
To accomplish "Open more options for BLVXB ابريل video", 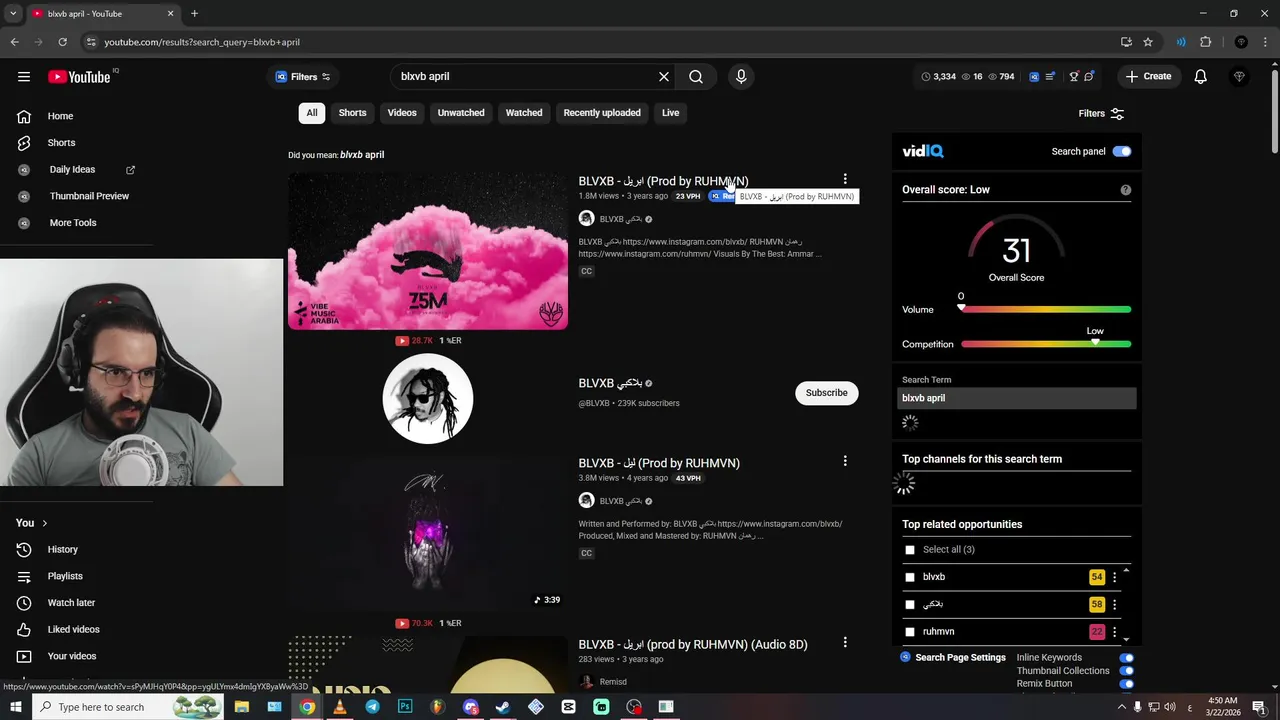I will click(x=845, y=180).
